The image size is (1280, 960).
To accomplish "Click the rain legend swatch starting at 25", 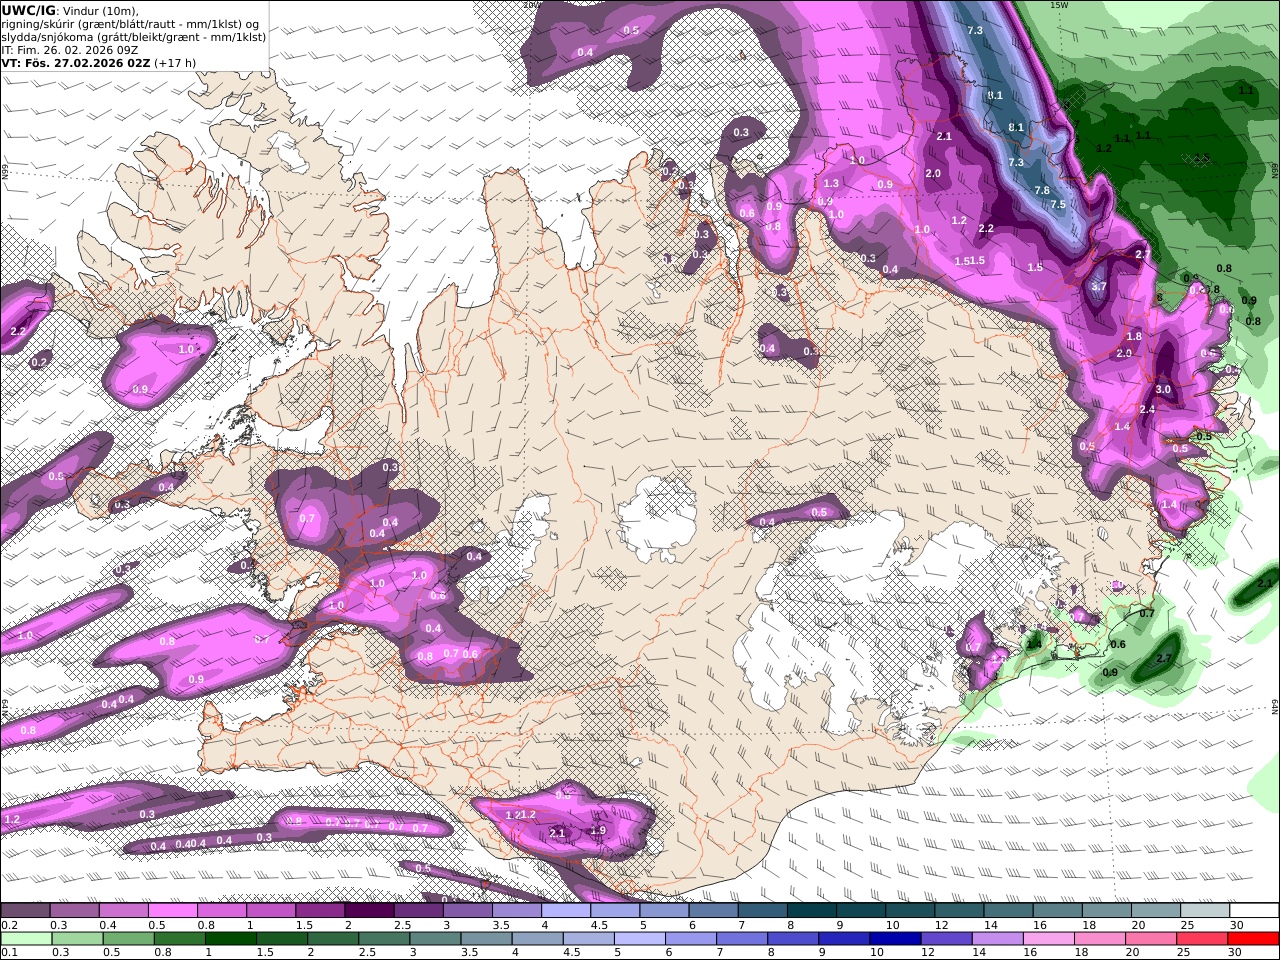I will click(x=1202, y=938).
